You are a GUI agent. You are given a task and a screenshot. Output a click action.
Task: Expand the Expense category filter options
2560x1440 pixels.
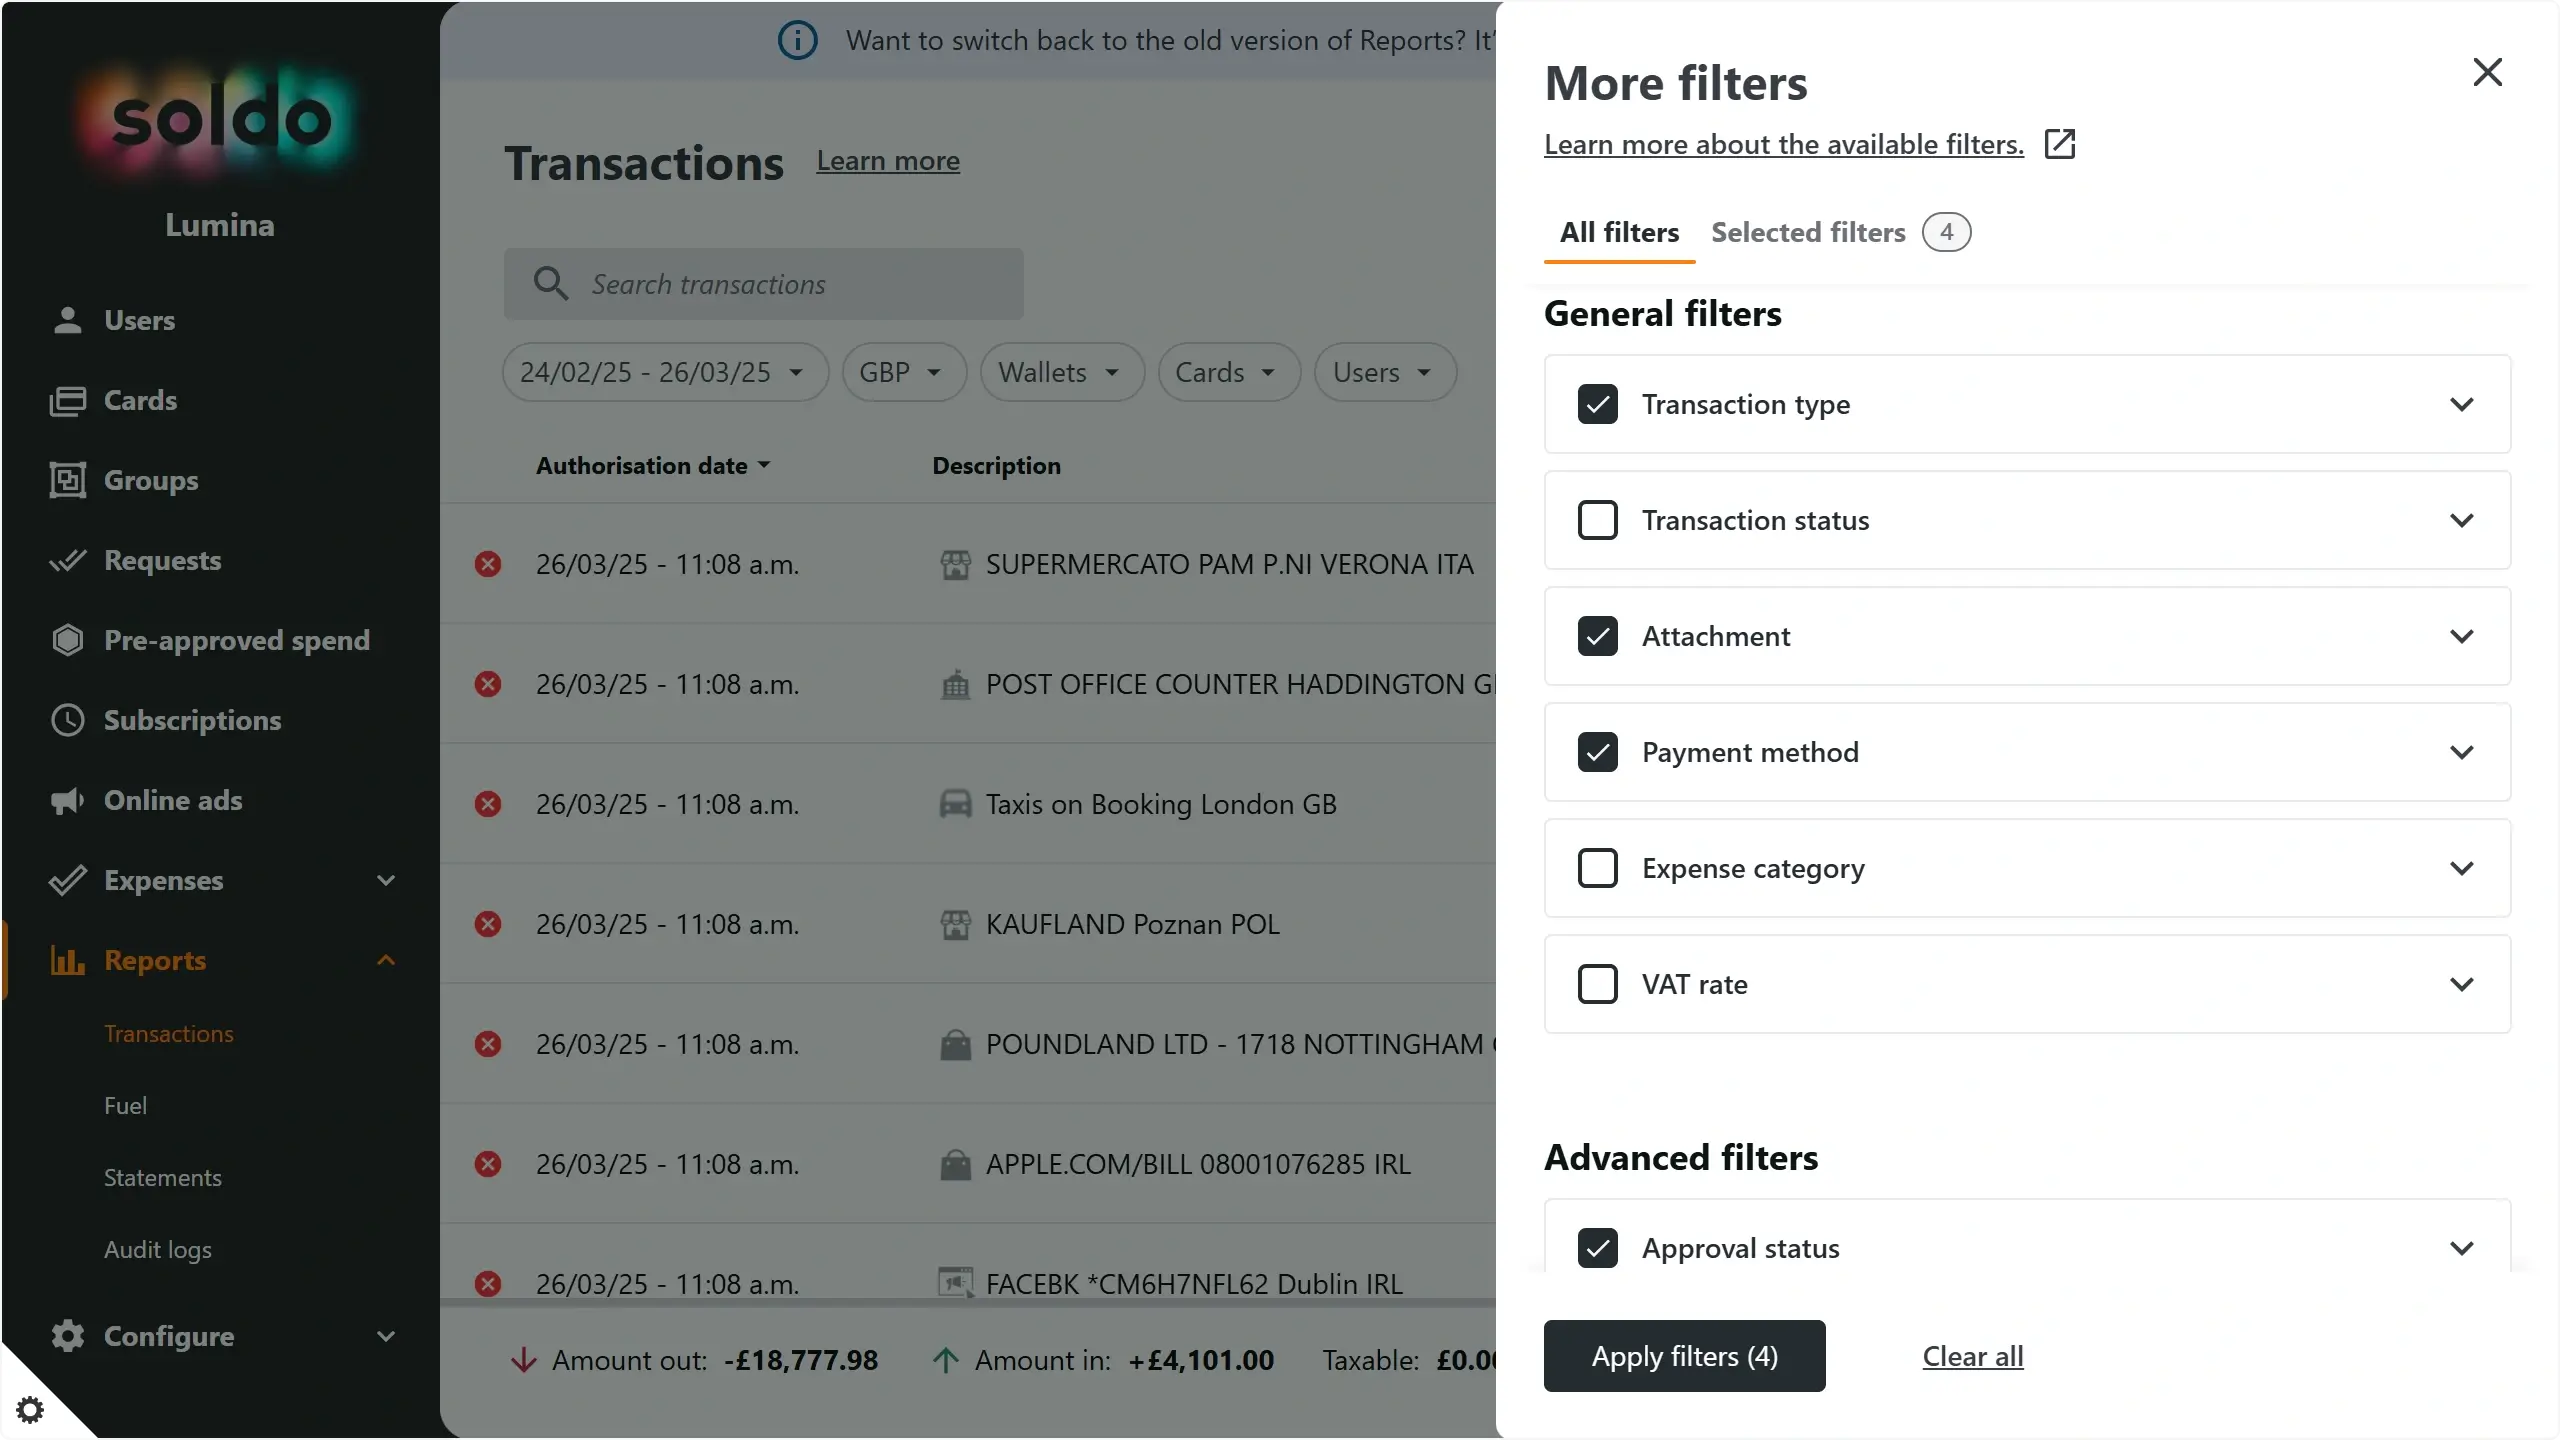(x=2463, y=868)
